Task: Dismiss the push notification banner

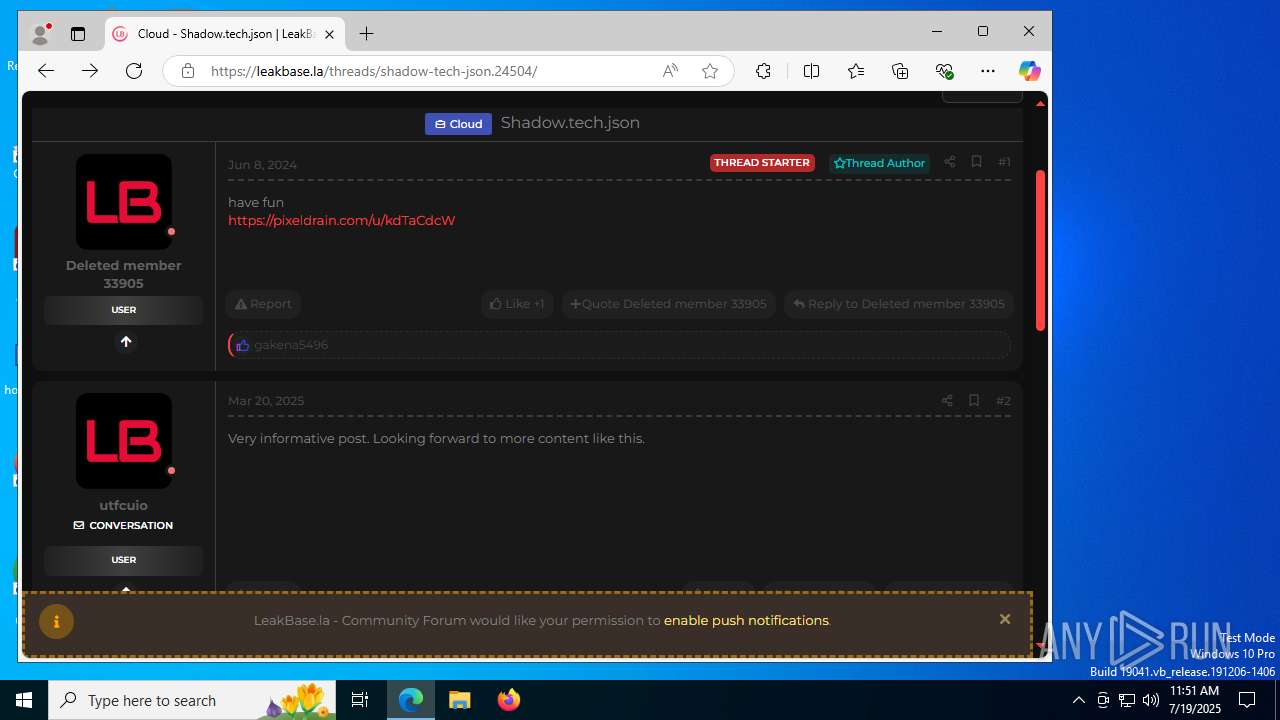Action: (1005, 620)
